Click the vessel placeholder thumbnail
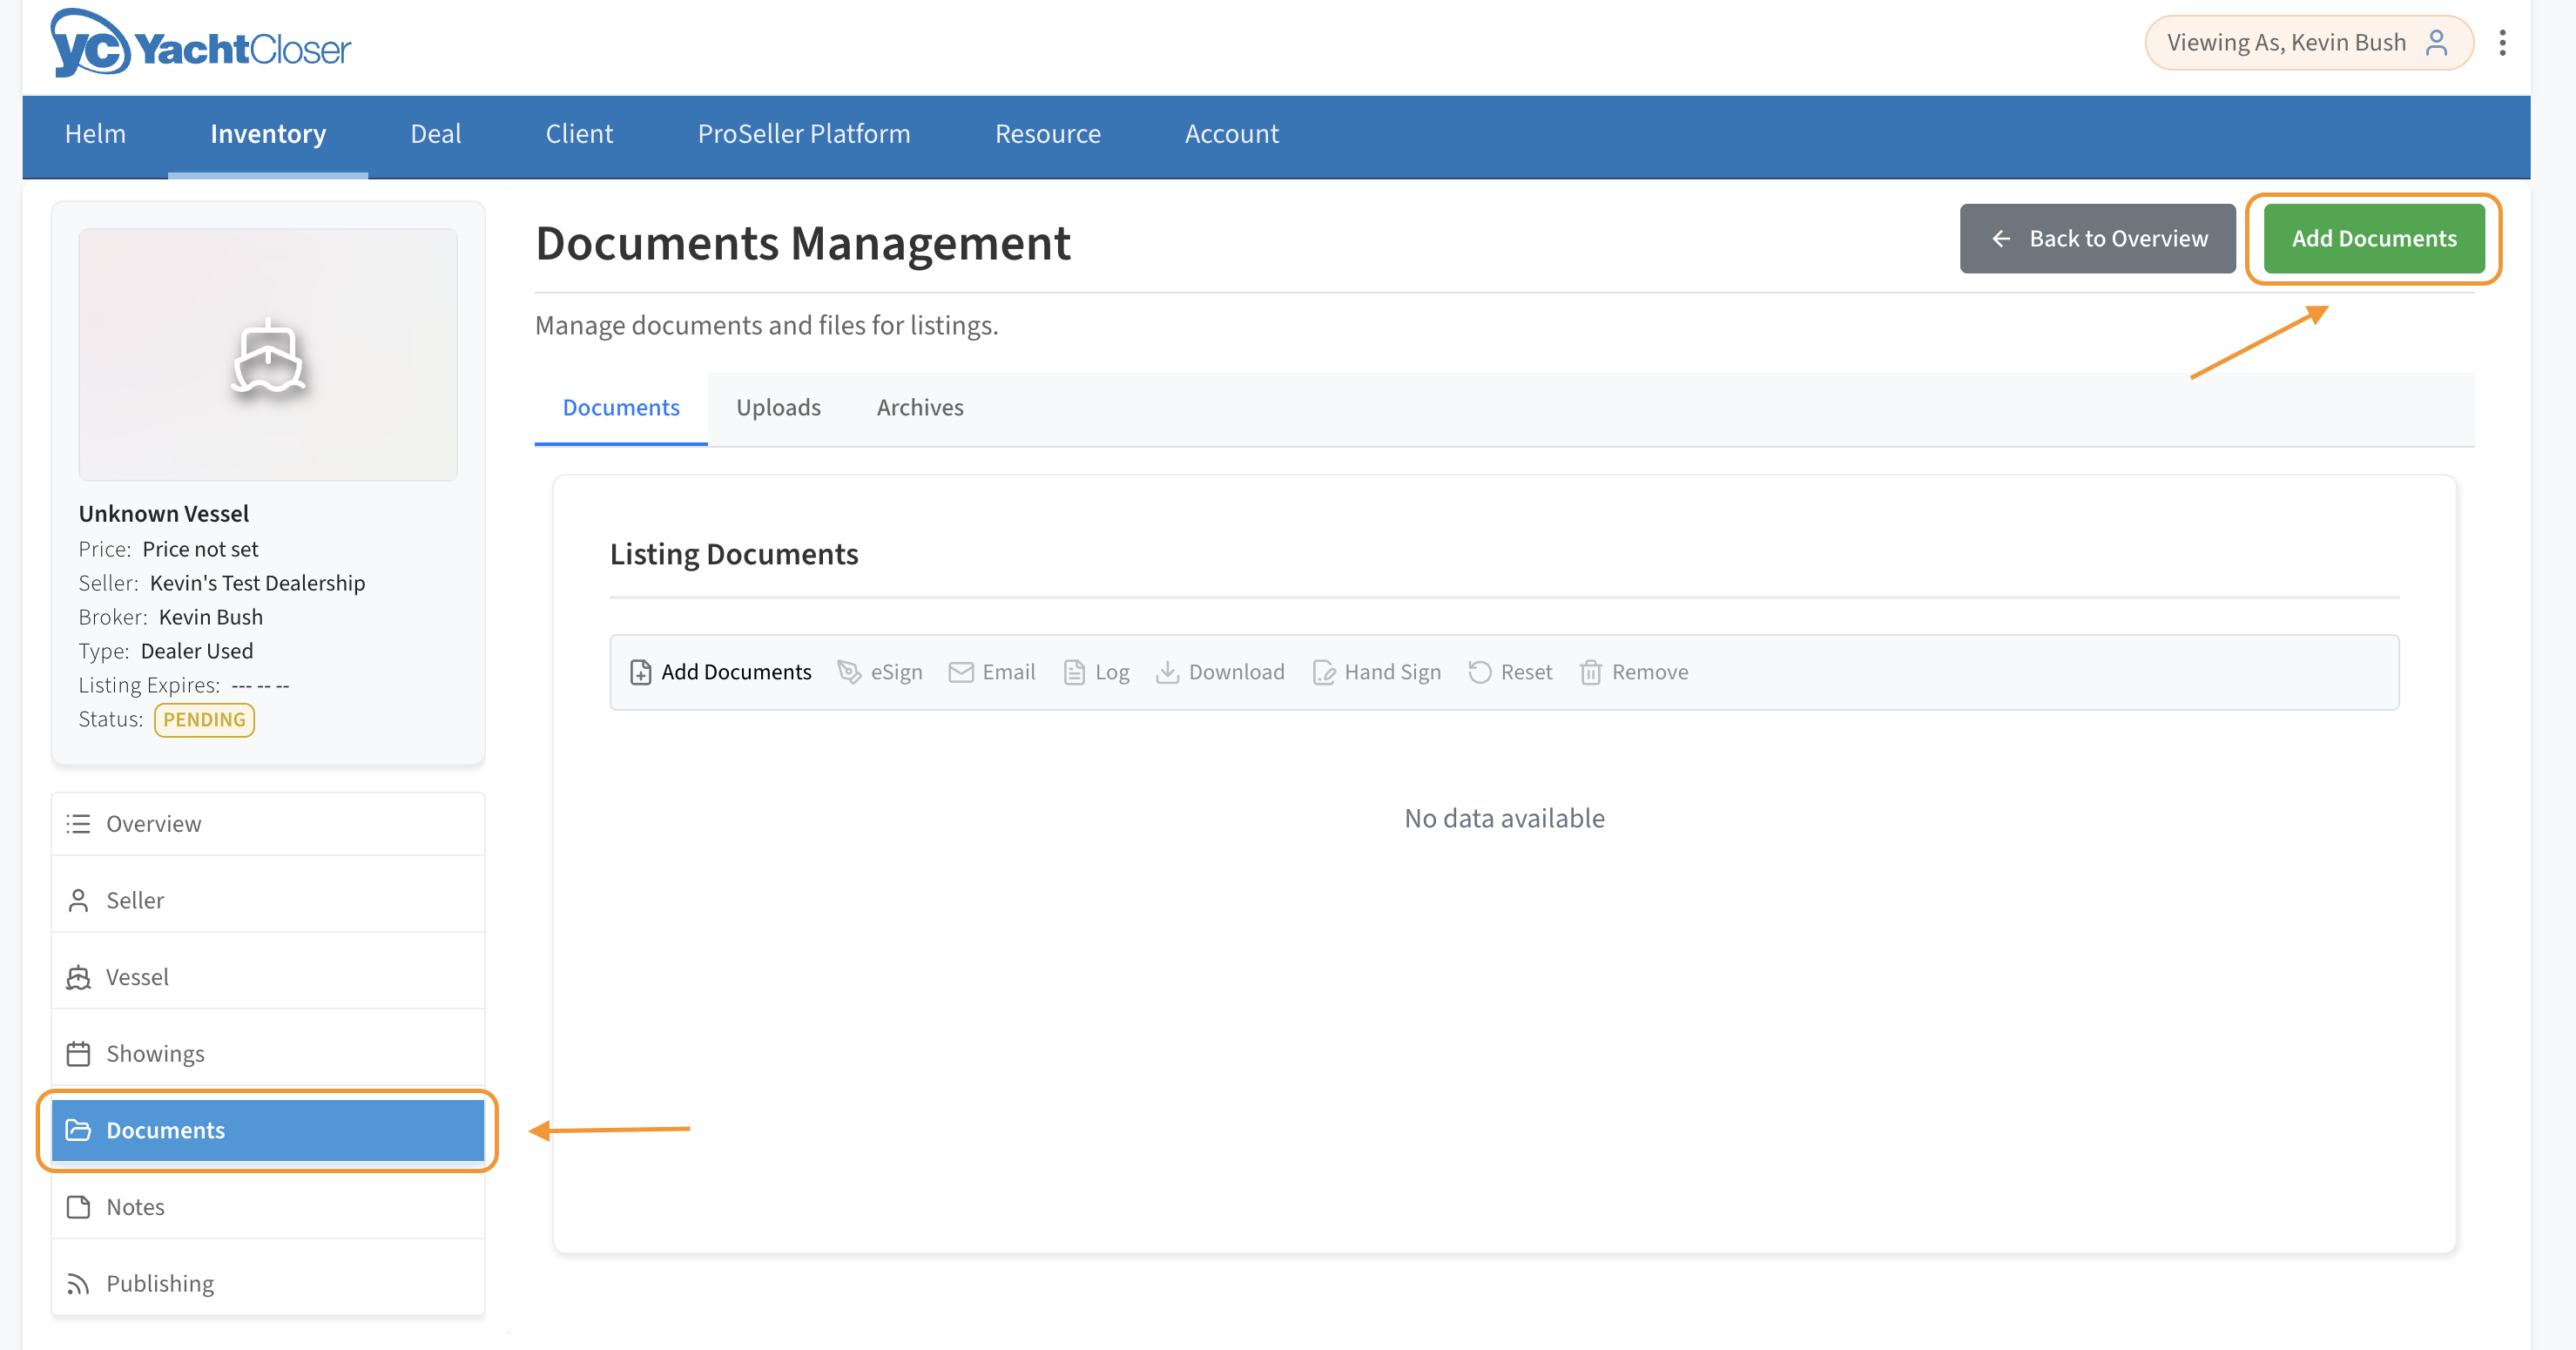Screen dimensions: 2576x1350 (x=267, y=354)
